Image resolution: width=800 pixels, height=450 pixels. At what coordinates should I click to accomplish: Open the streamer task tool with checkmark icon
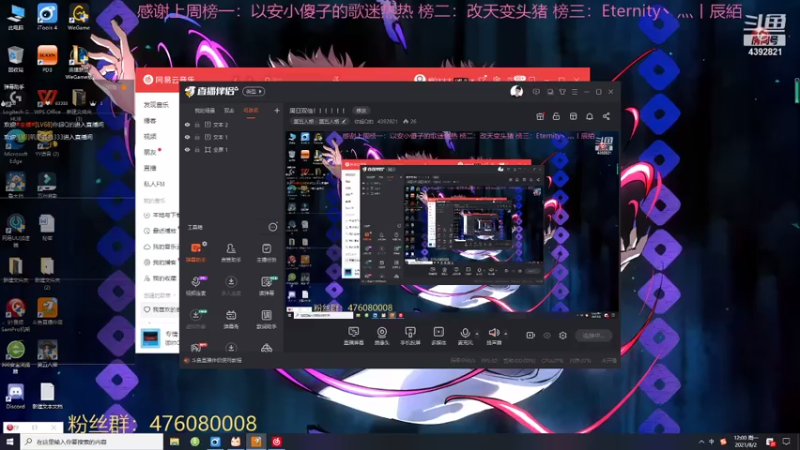point(266,253)
